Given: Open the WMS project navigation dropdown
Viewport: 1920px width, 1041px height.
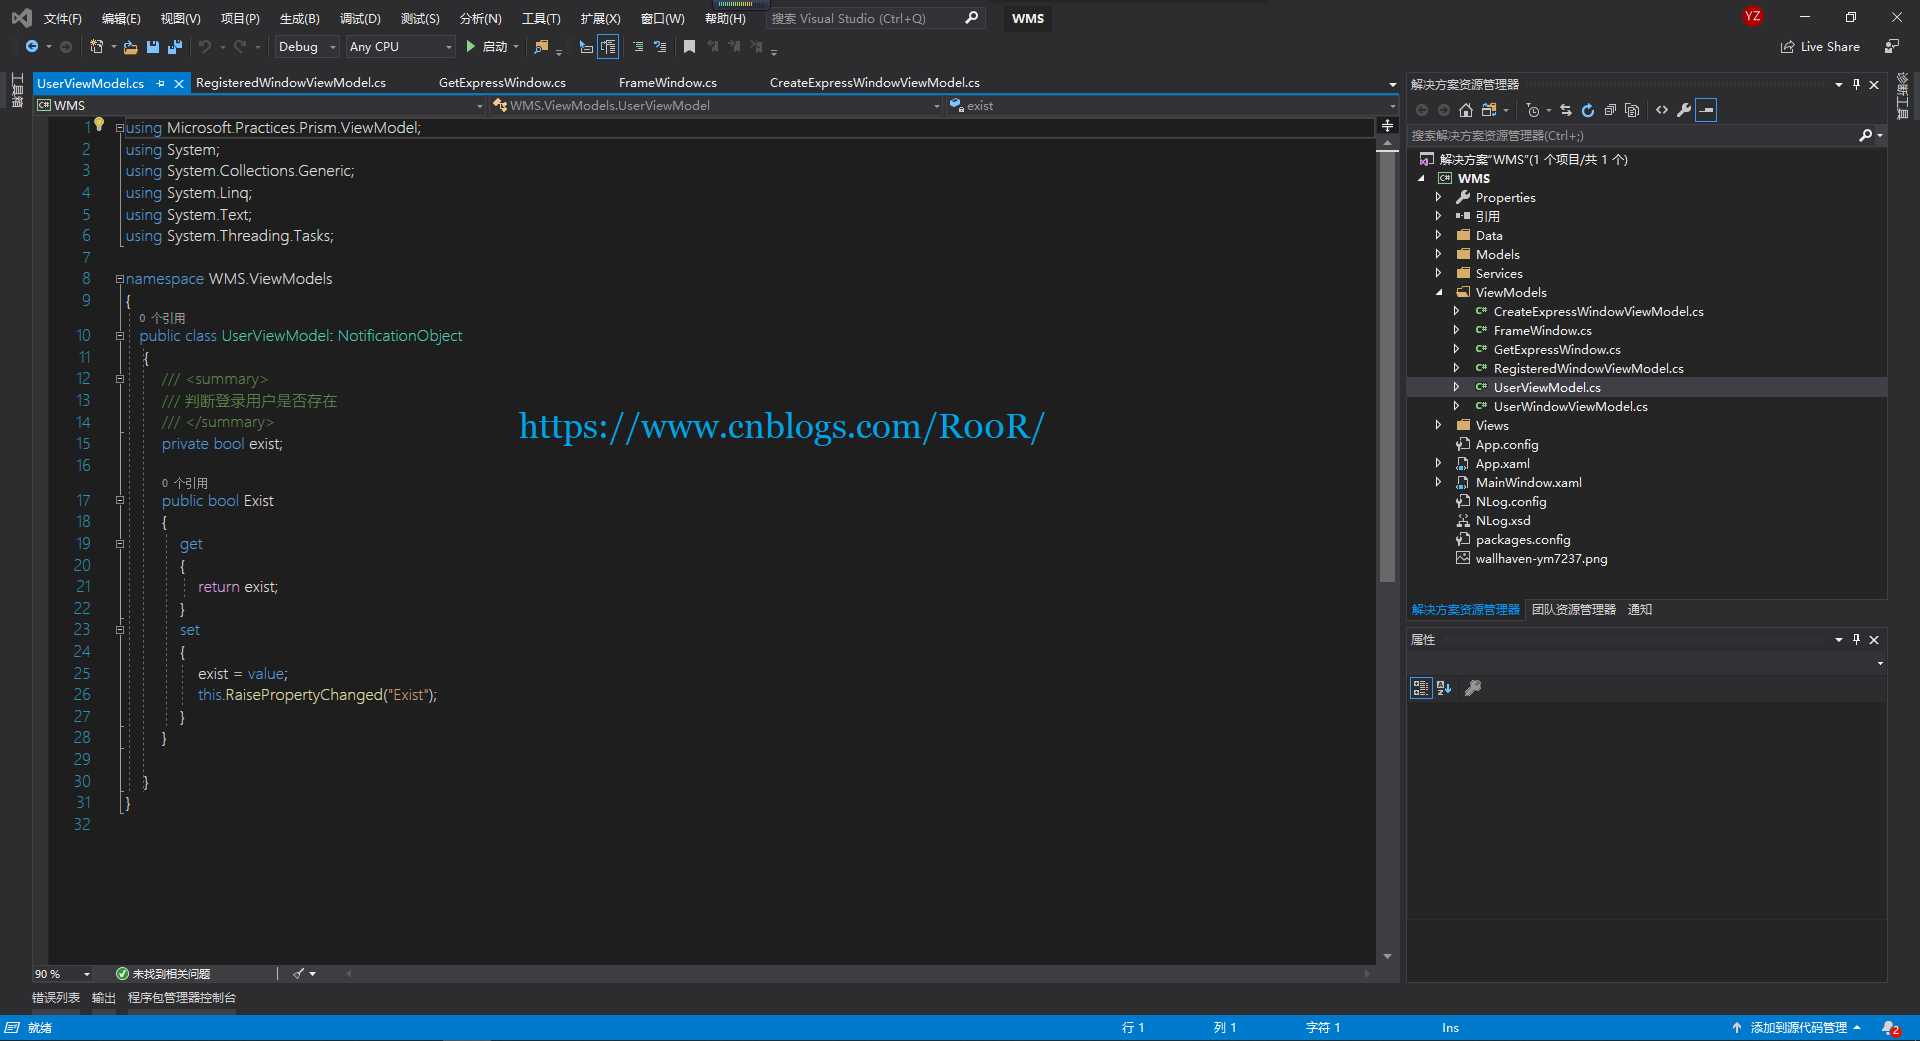Looking at the screenshot, I should click(260, 105).
